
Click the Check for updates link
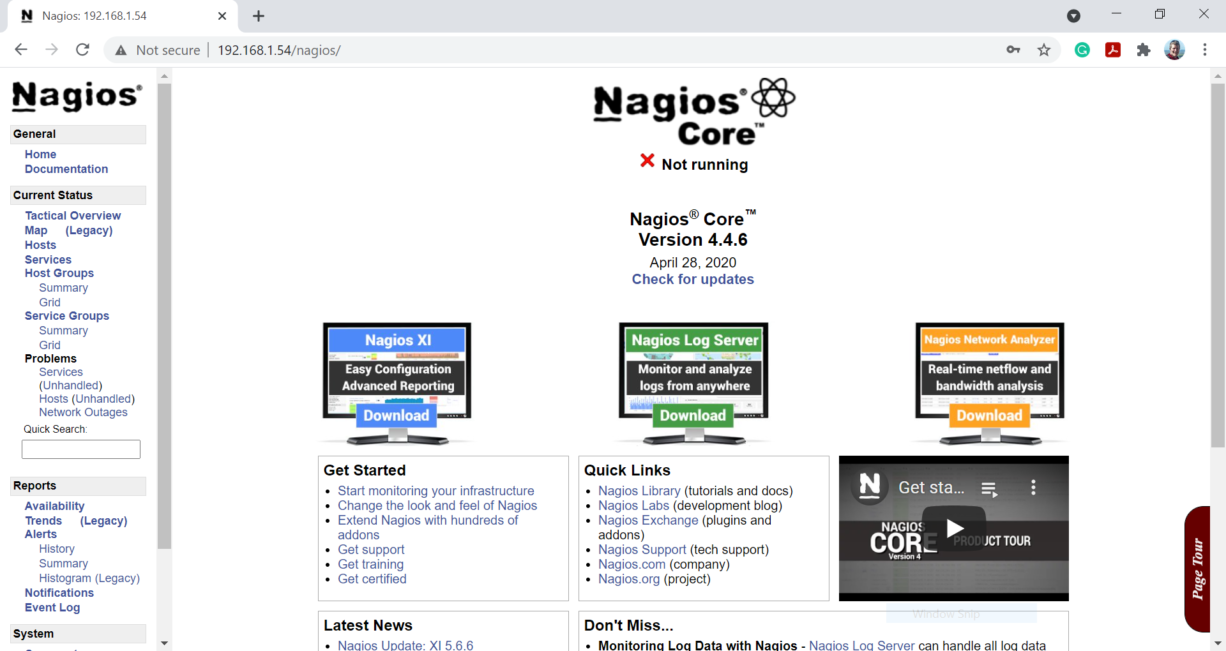[692, 279]
